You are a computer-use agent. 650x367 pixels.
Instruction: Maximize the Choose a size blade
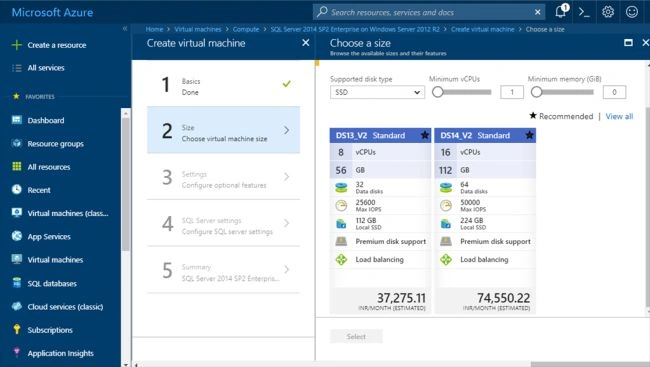tap(628, 42)
